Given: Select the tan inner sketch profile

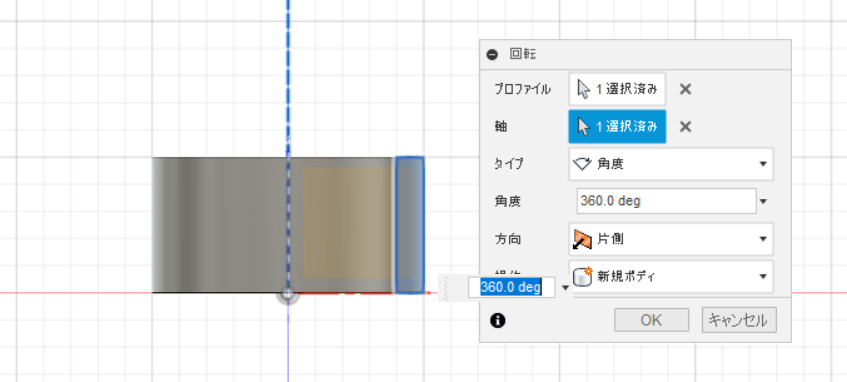Looking at the screenshot, I should click(347, 222).
